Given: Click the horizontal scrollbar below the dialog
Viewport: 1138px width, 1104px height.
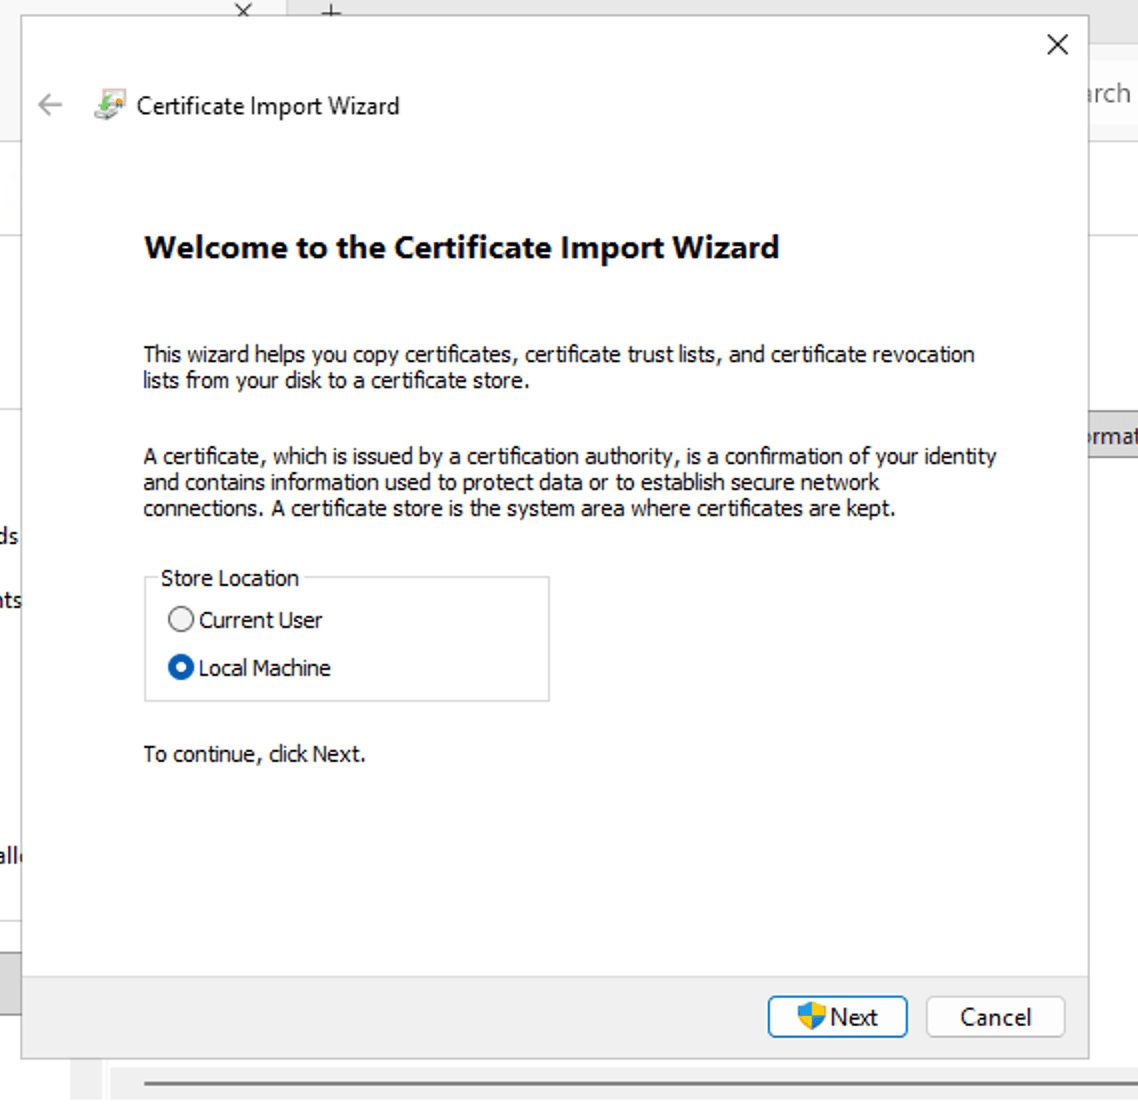Looking at the screenshot, I should click(640, 1083).
